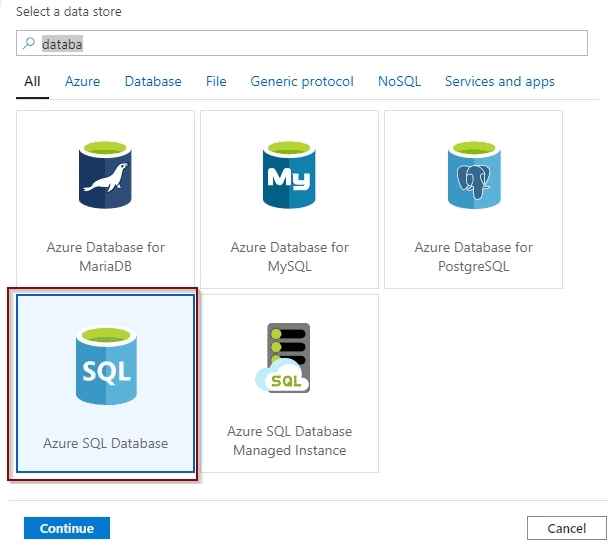Select 'Azure SQL Database Managed Instance' label

(x=289, y=441)
